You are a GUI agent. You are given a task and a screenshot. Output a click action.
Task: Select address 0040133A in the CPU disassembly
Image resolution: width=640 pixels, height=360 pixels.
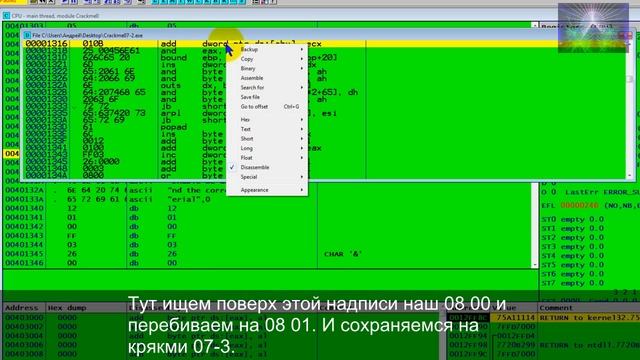(24, 199)
